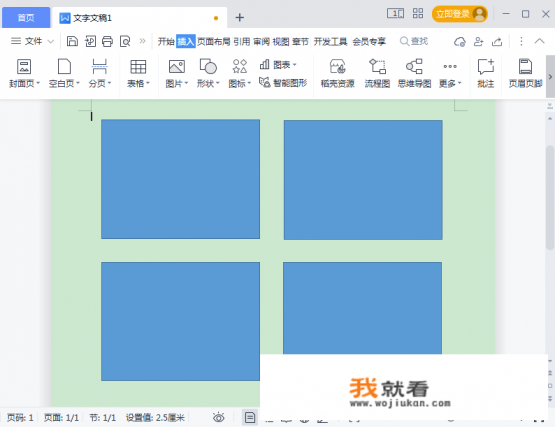Expand the page break (分页) dropdown arrow

tap(109, 84)
